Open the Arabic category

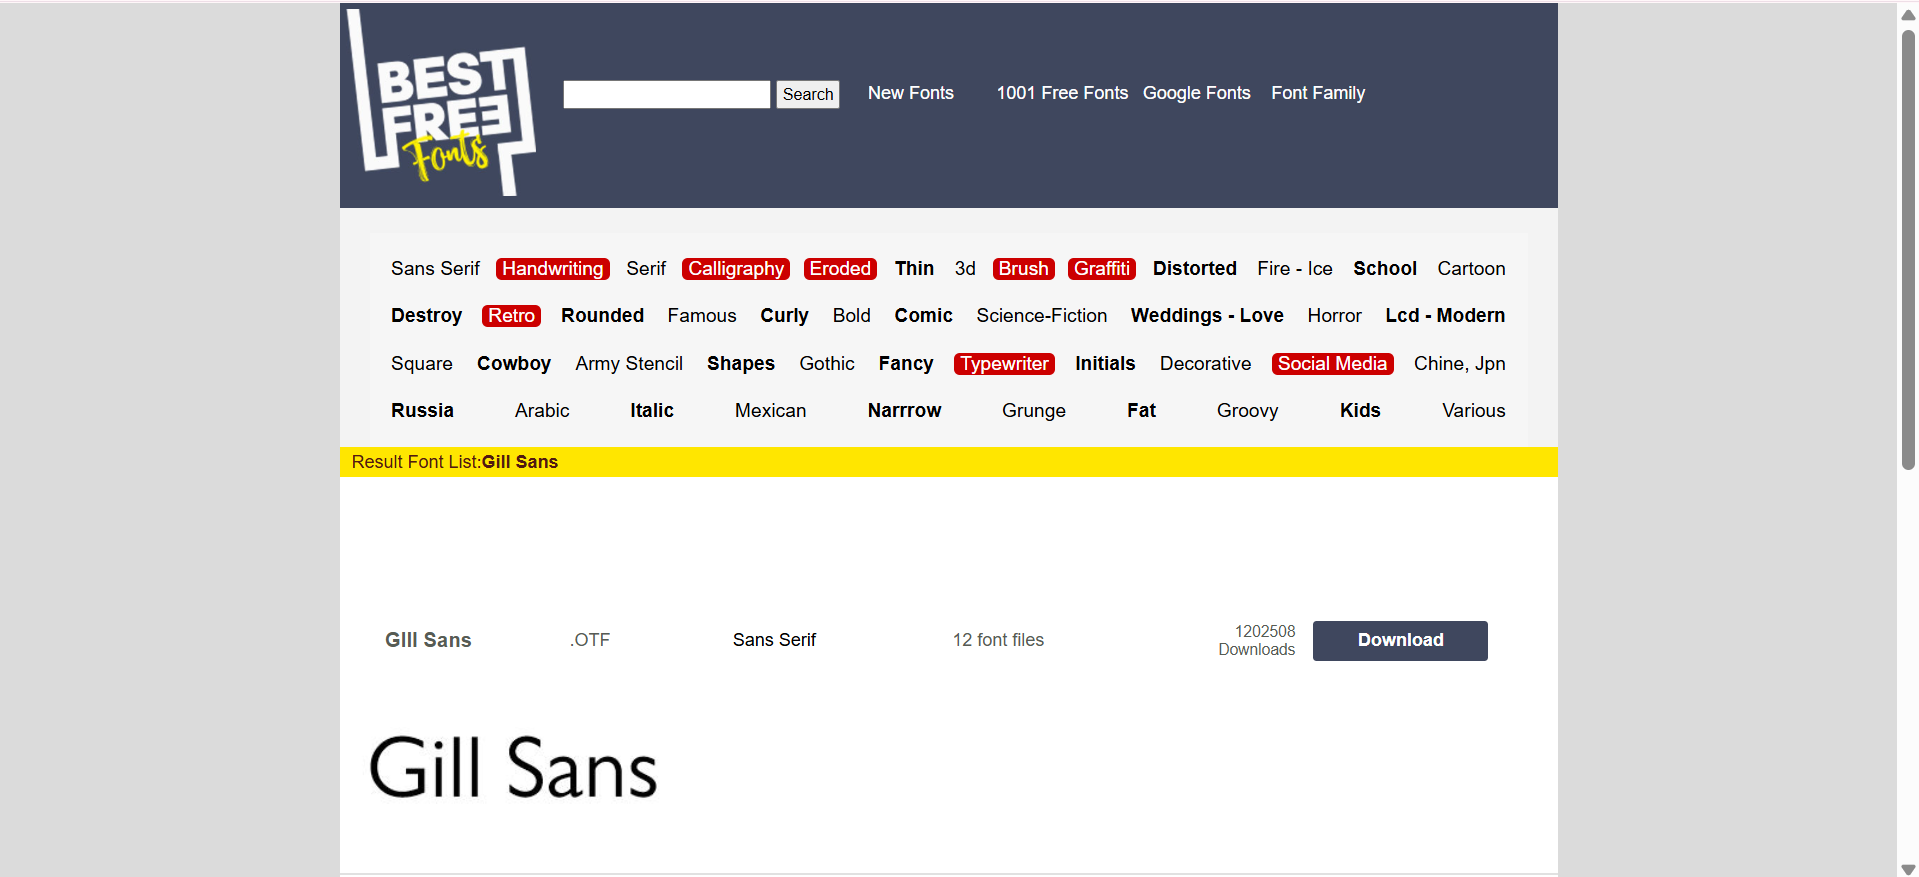(x=542, y=411)
